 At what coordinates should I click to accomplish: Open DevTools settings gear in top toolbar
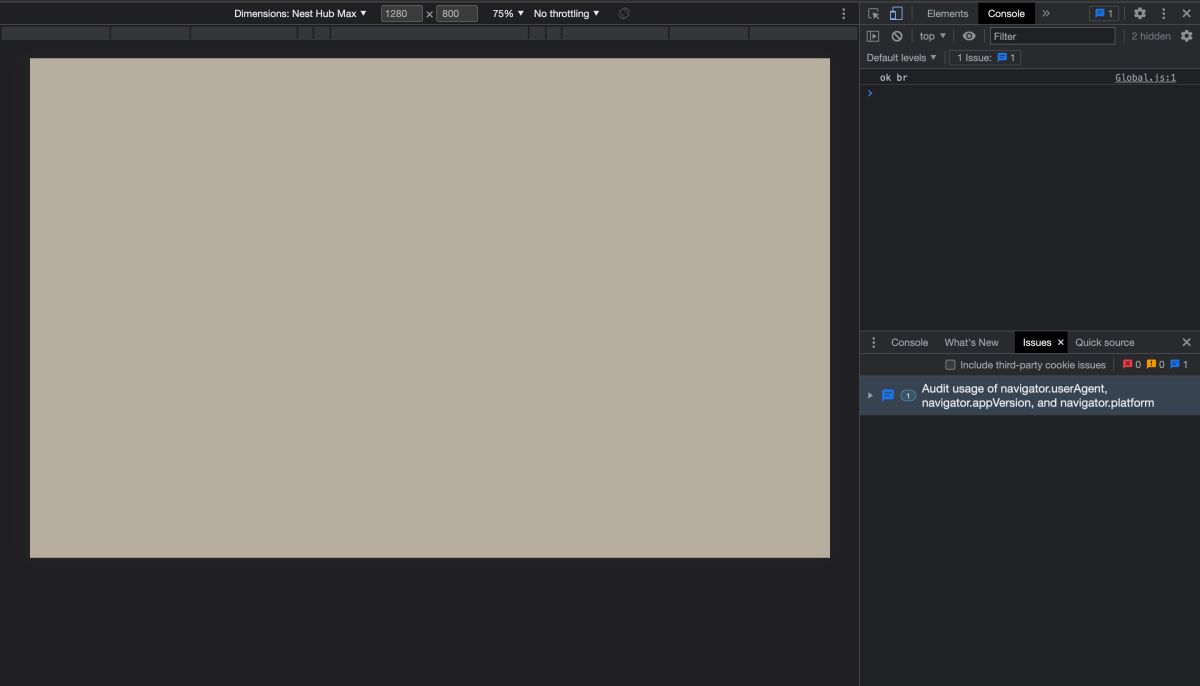pyautogui.click(x=1140, y=13)
